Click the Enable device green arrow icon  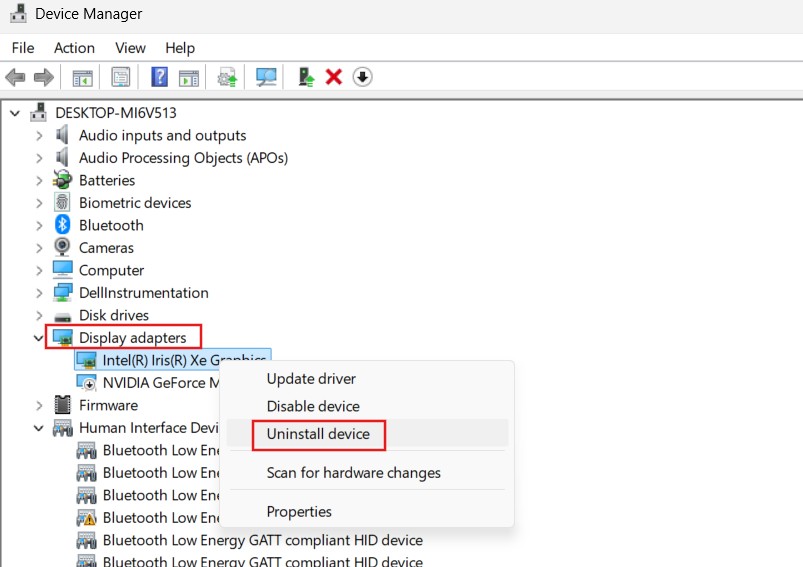point(306,77)
